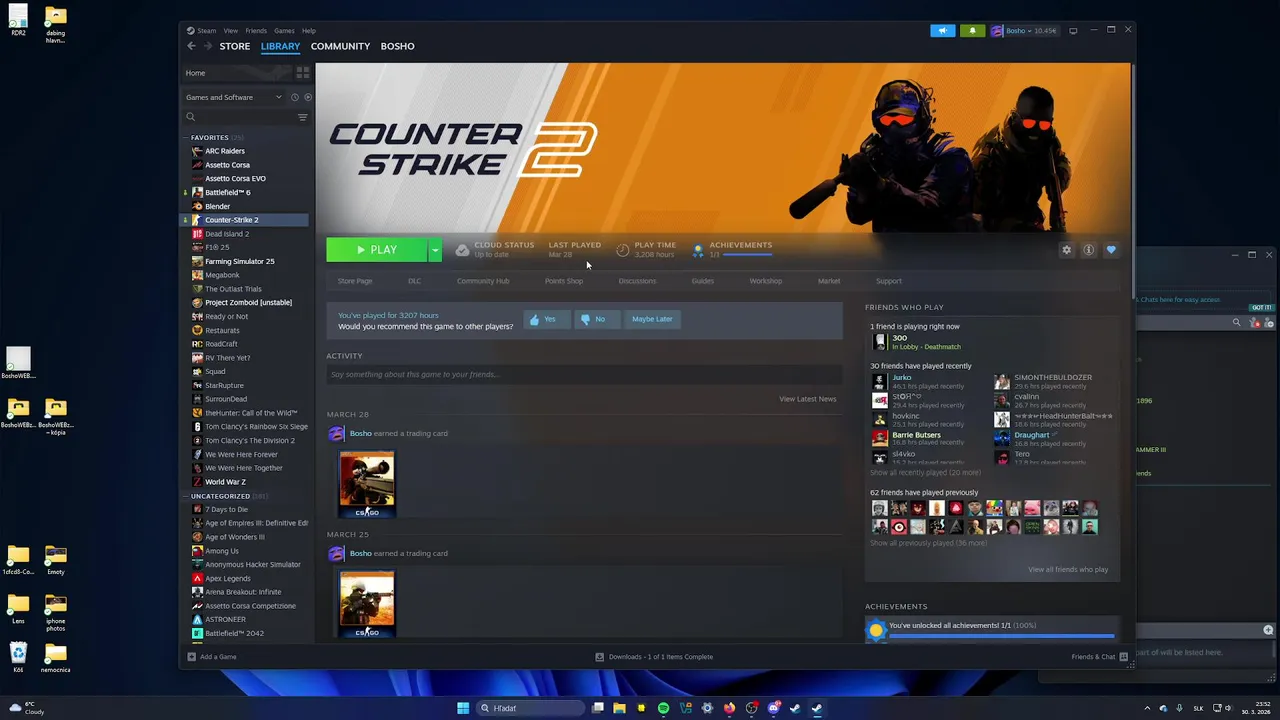Select World War Z in library
1280x720 pixels.
[x=225, y=482]
